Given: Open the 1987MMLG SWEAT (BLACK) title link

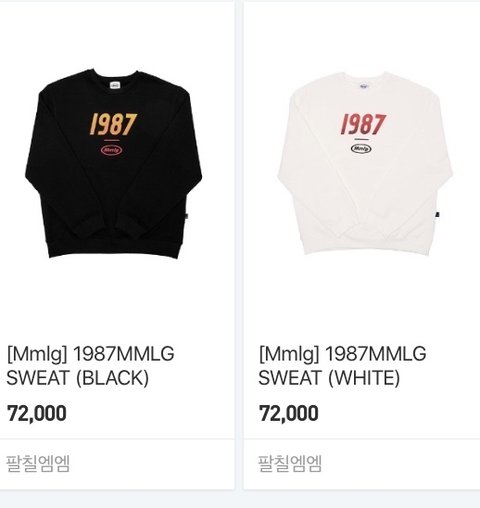Looking at the screenshot, I should click(90, 366).
